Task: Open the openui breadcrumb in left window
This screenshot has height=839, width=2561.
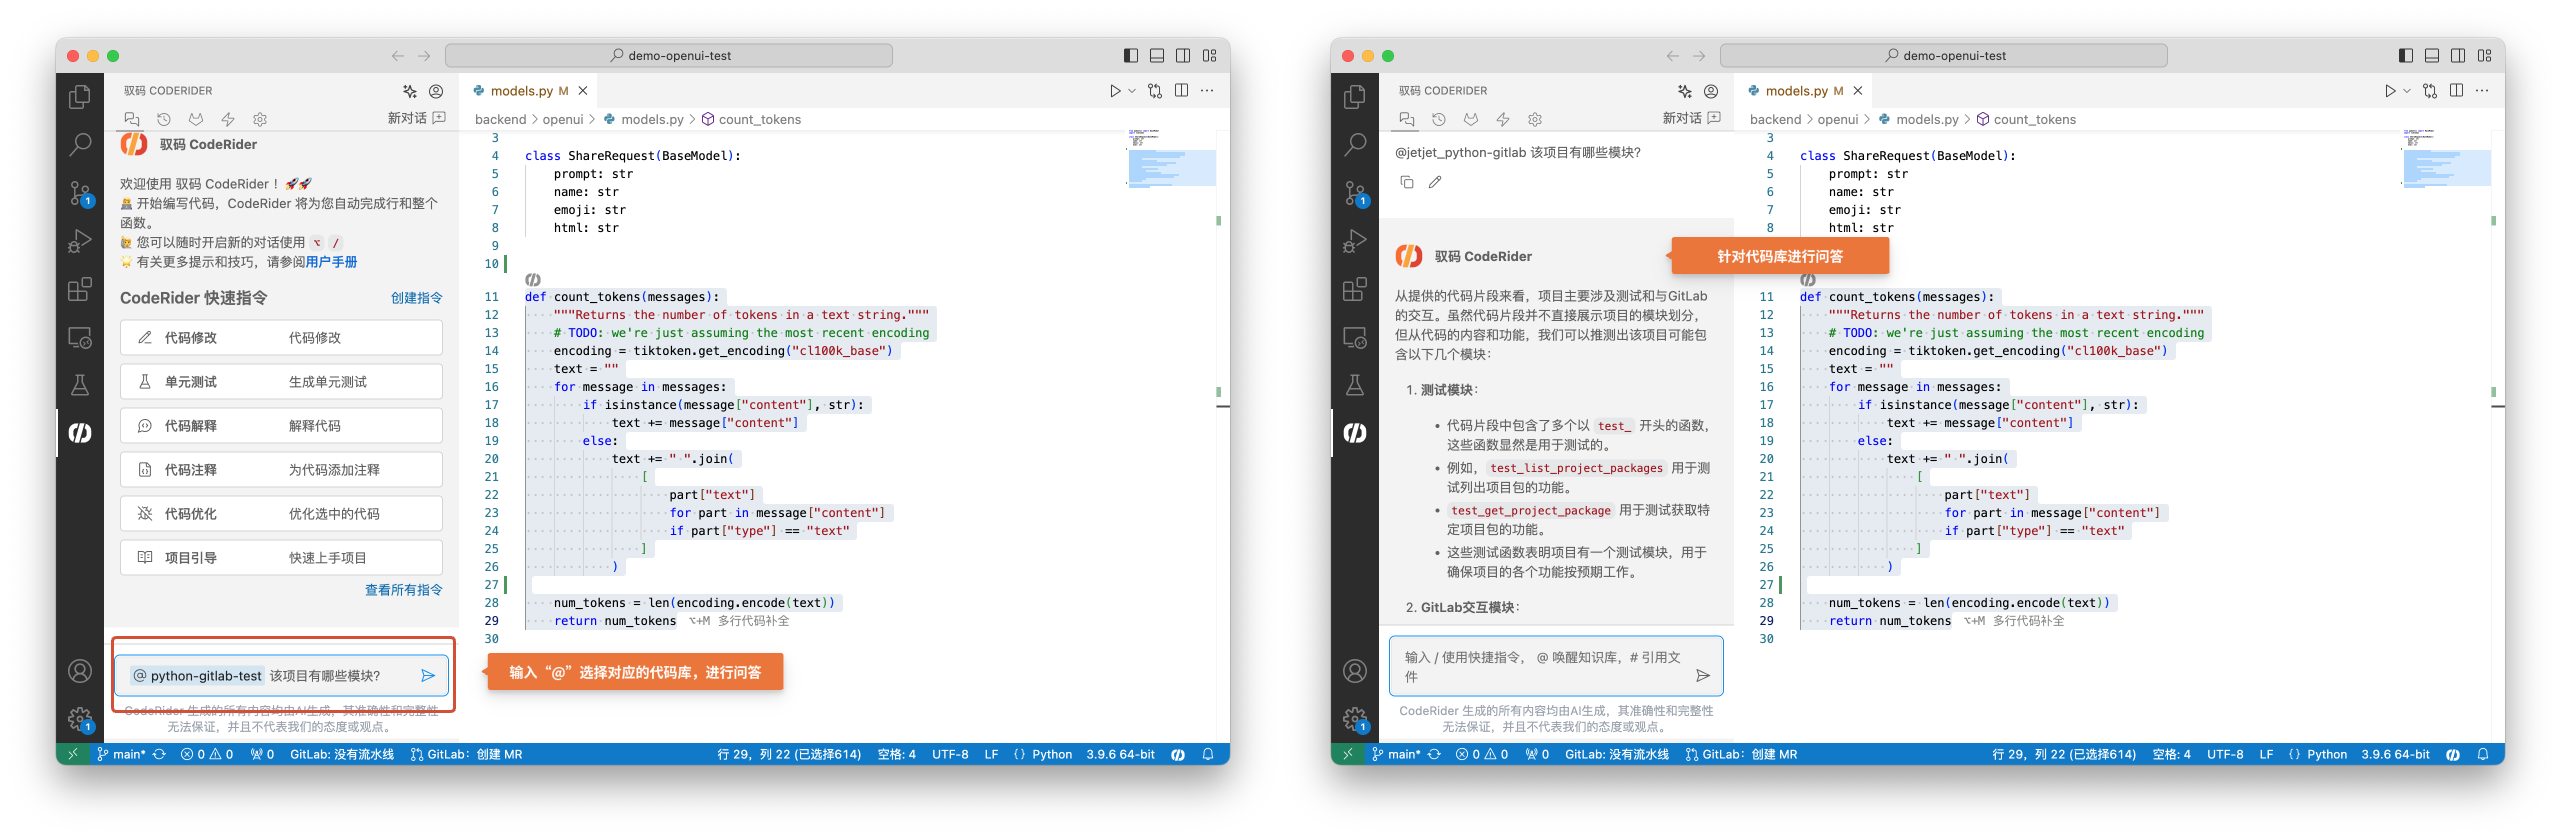Action: point(563,120)
